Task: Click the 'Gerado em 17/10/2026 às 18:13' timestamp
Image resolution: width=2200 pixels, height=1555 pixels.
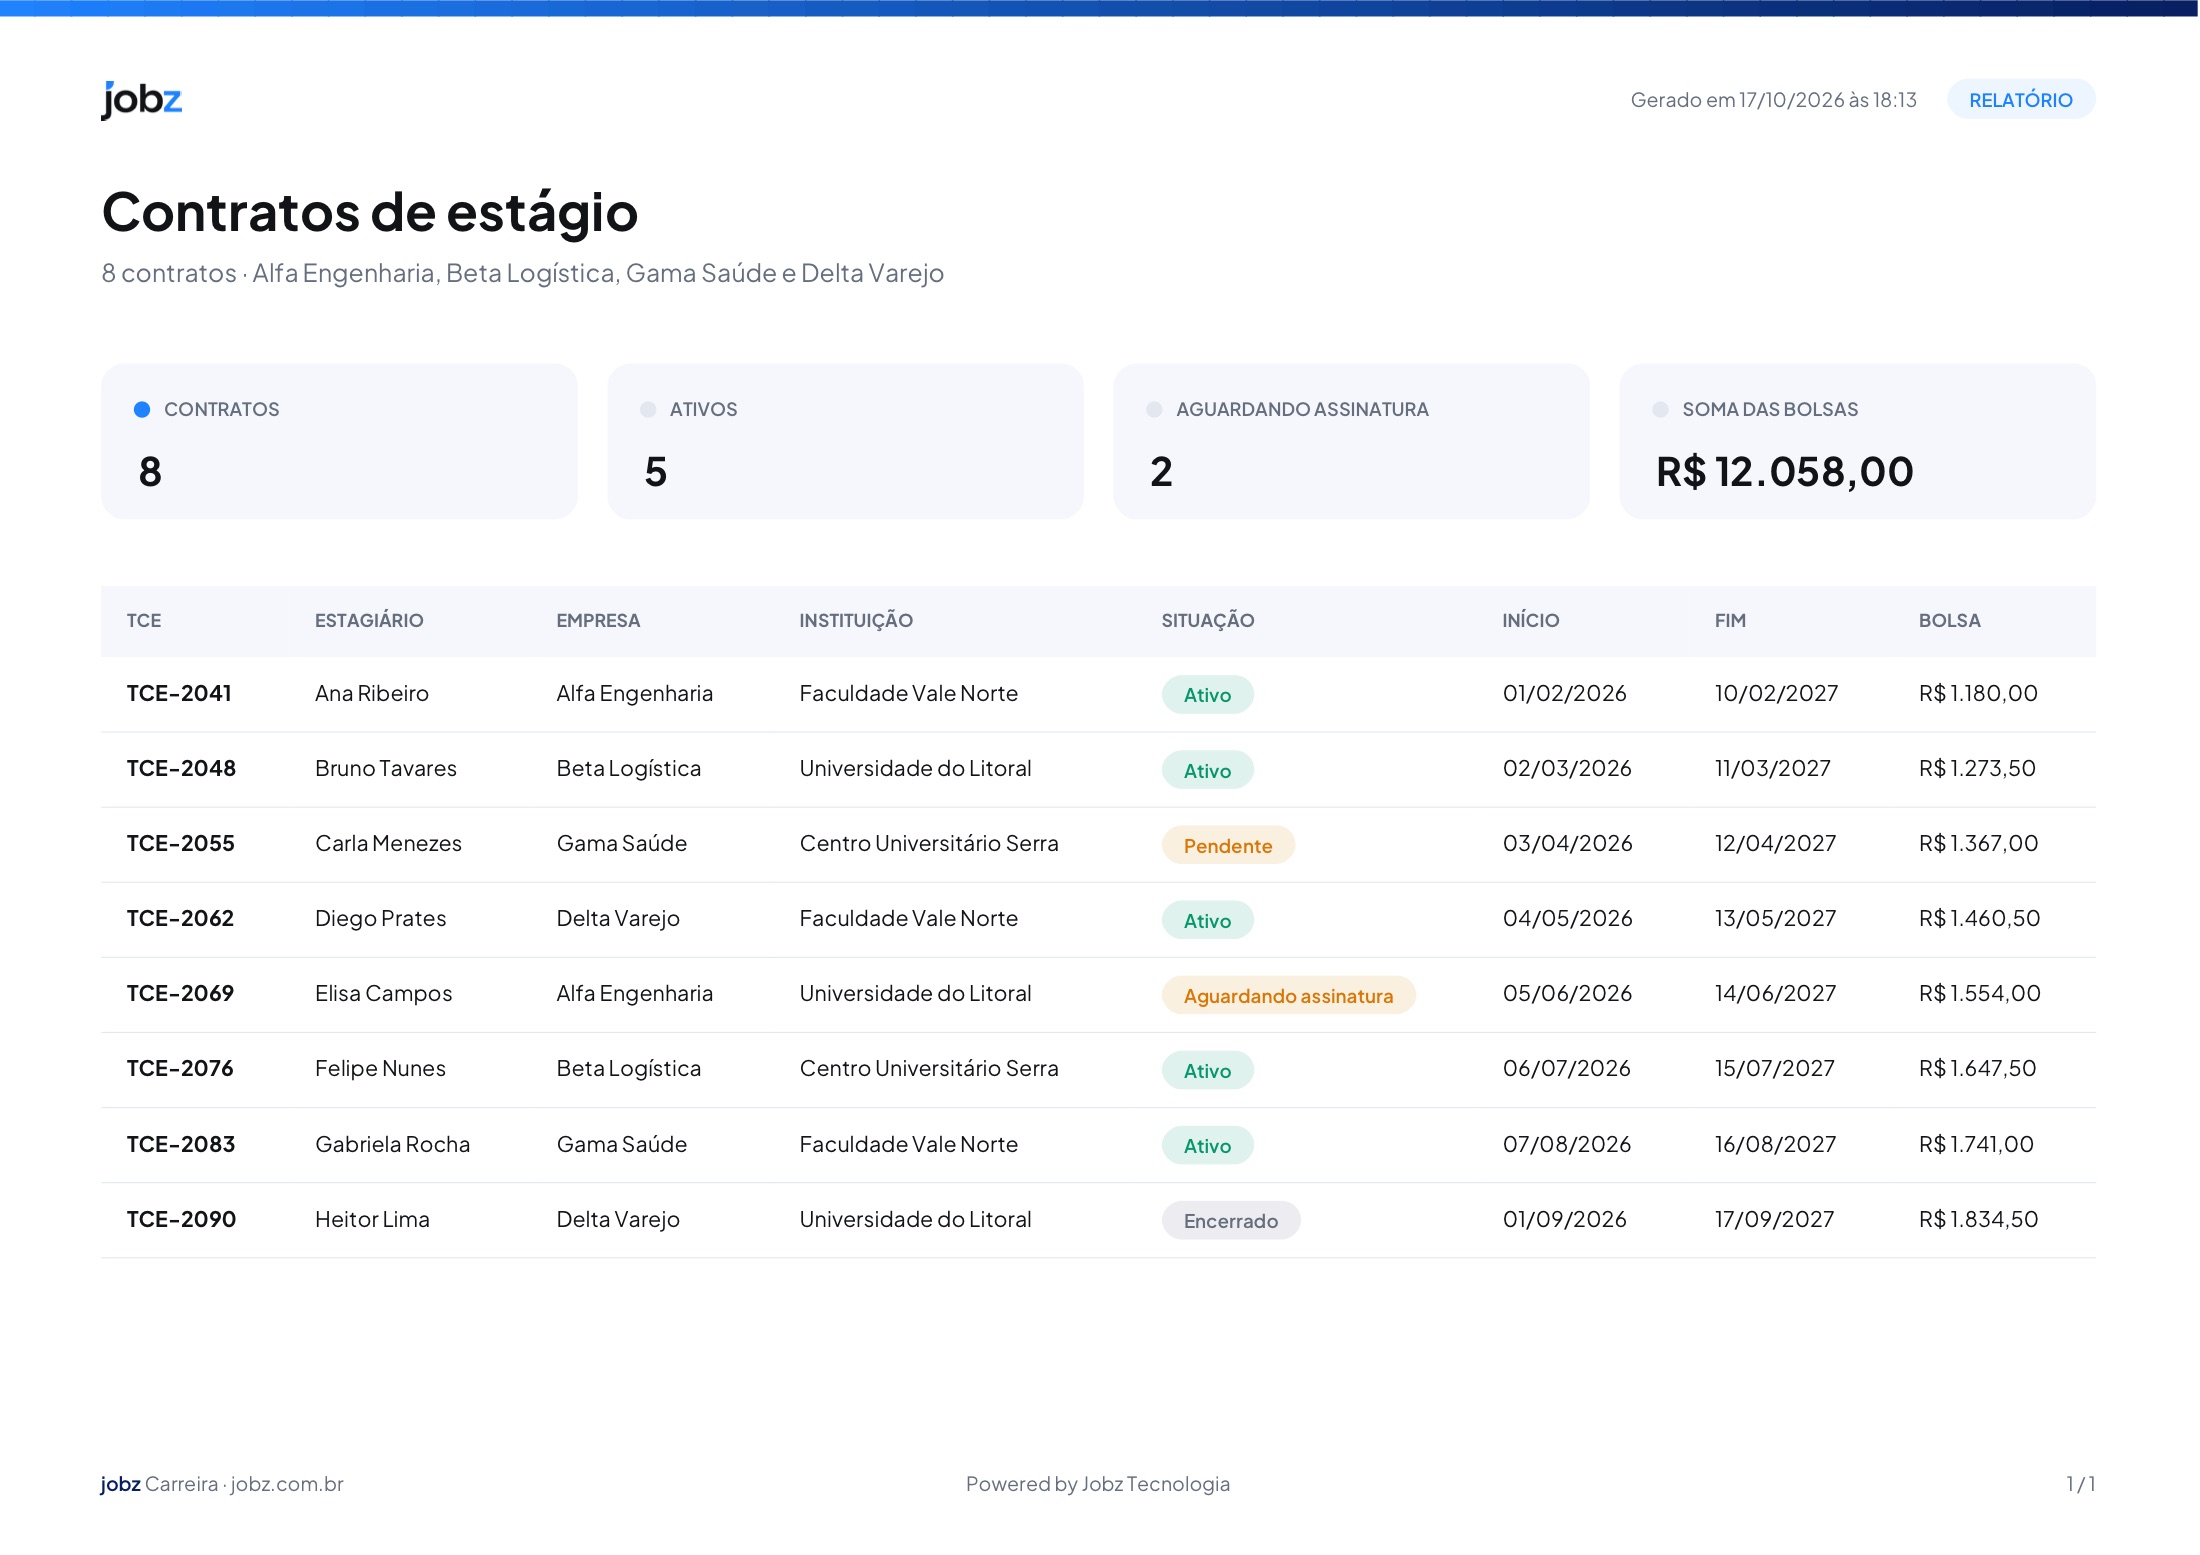Action: 1773,100
